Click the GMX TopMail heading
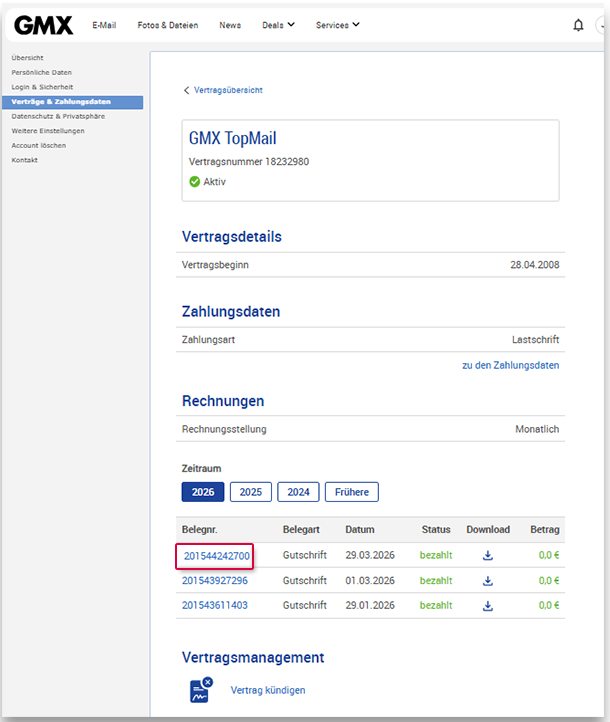 232,138
